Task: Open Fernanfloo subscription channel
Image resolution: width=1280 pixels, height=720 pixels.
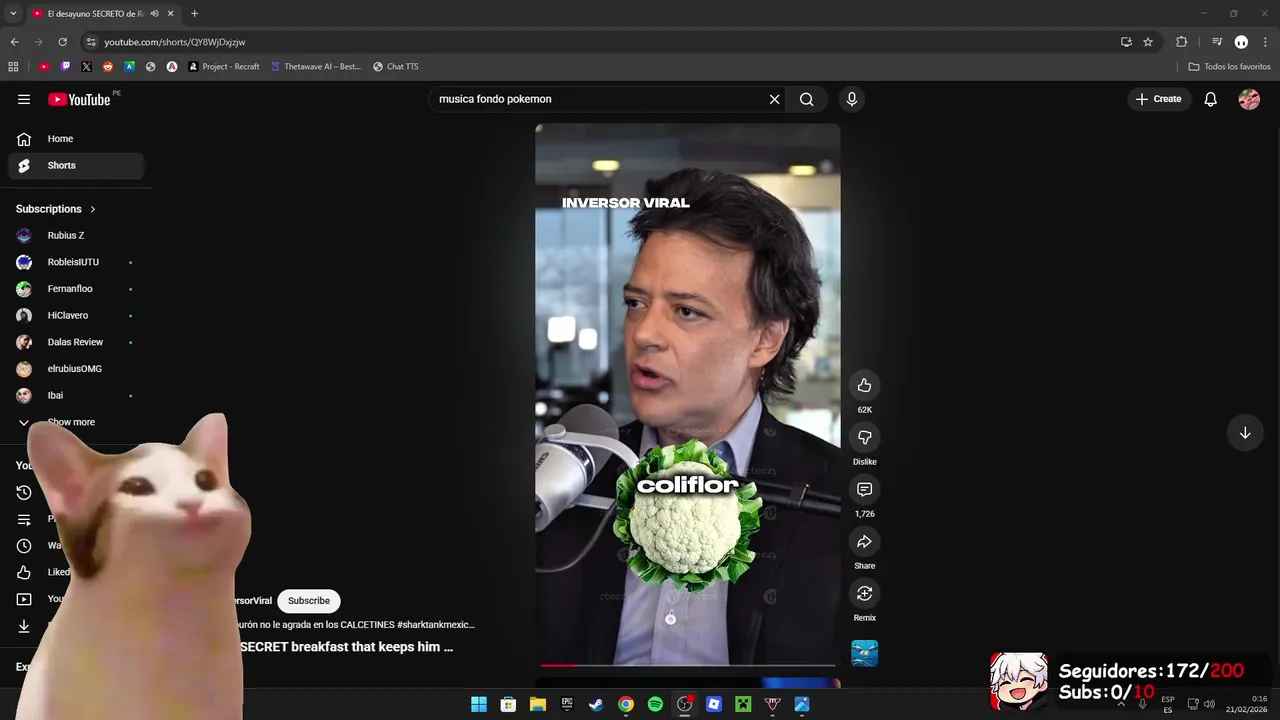Action: point(76,289)
